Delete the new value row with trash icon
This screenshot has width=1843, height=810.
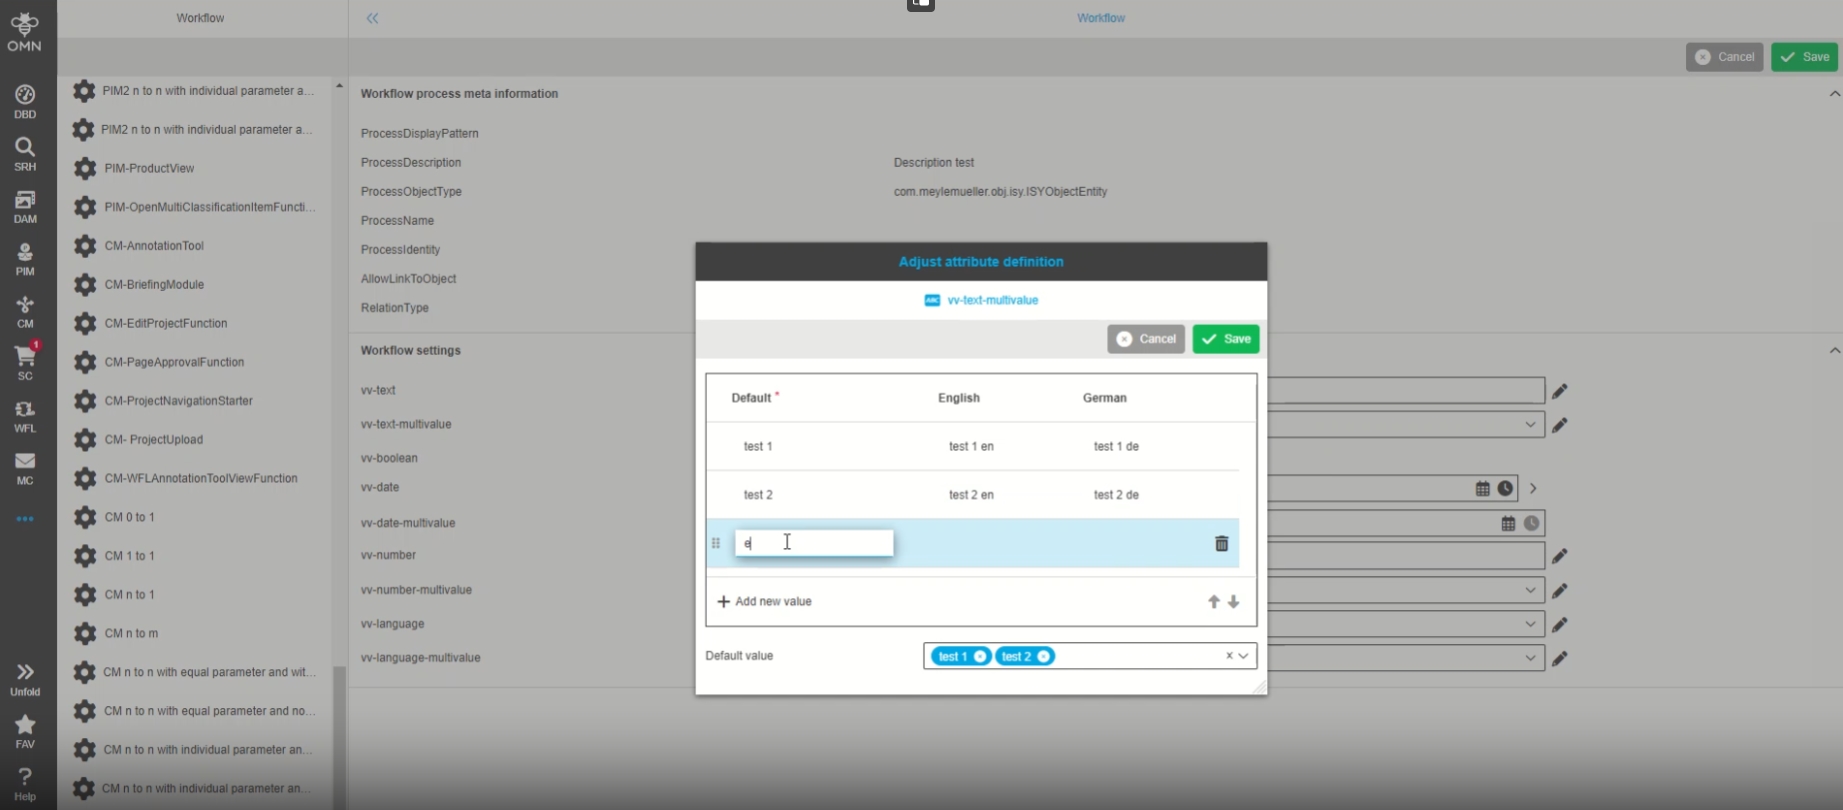pos(1221,543)
